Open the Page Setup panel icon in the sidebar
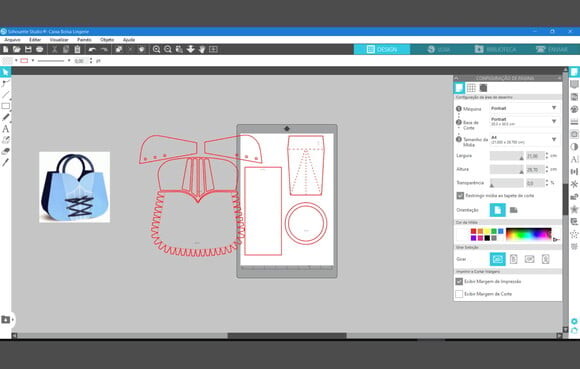This screenshot has height=369, width=580. tap(574, 72)
